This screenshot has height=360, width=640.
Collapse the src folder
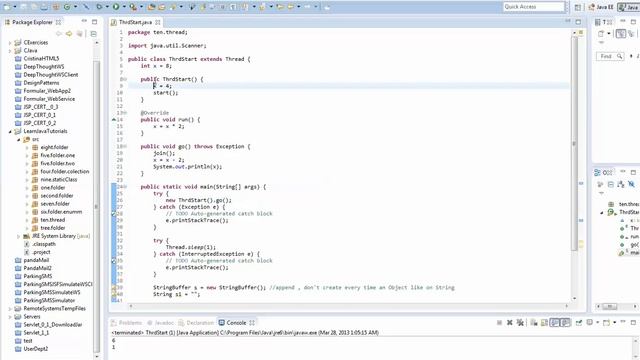[18, 140]
